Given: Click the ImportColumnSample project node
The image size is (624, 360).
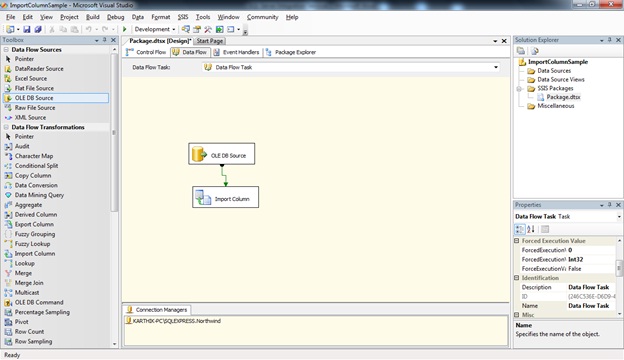Looking at the screenshot, I should pos(558,62).
